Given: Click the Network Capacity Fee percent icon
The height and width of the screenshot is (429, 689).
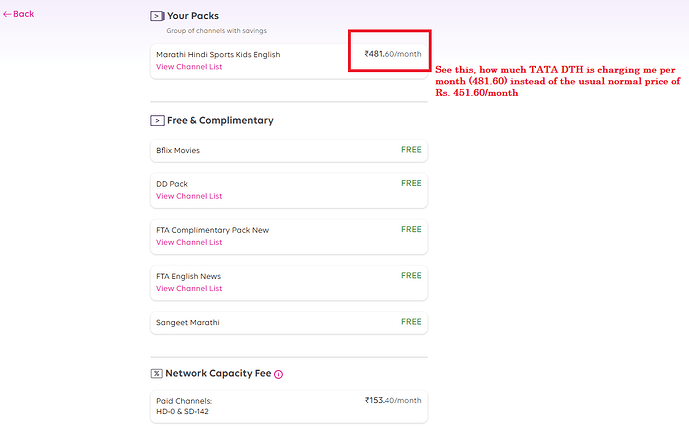Looking at the screenshot, I should pos(157,373).
